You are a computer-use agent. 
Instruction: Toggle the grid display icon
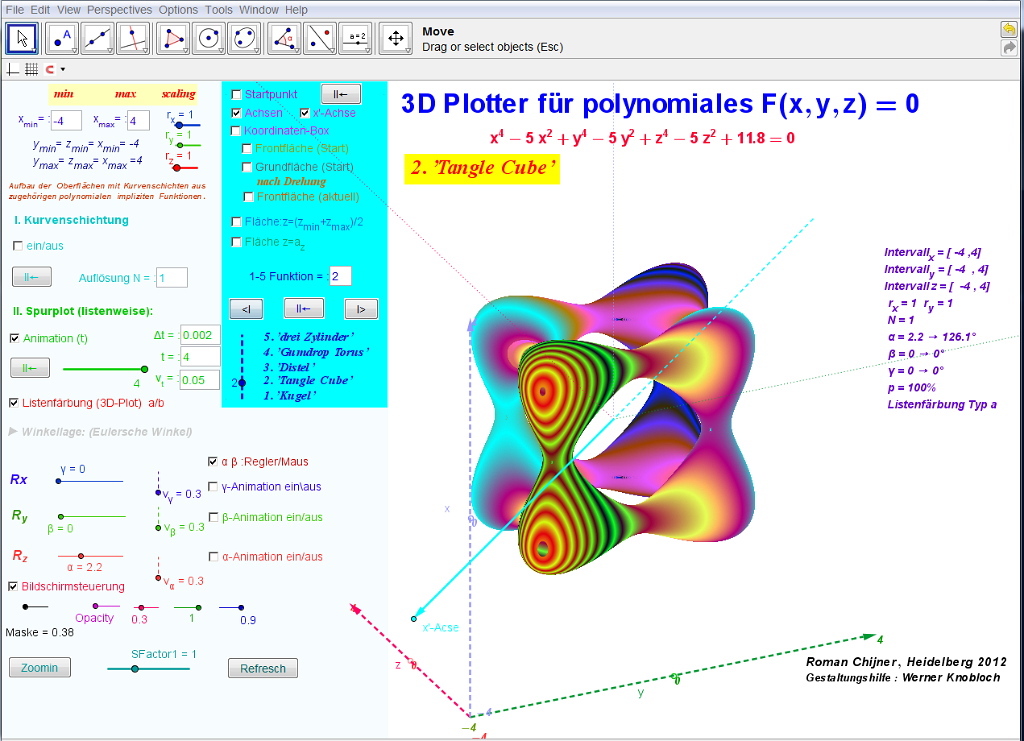31,69
